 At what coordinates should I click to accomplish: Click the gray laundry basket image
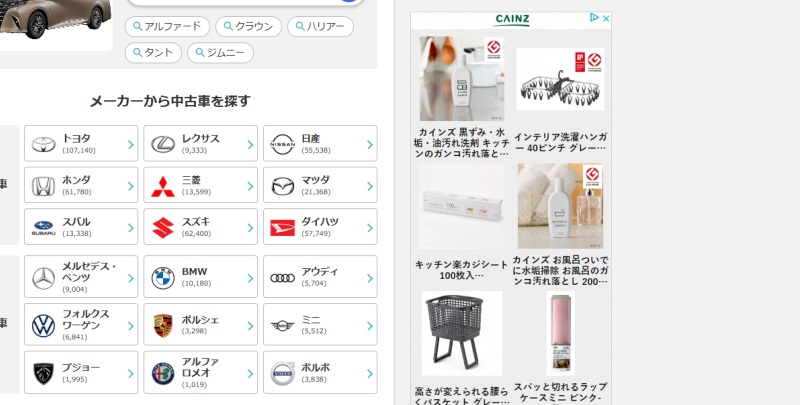click(462, 333)
